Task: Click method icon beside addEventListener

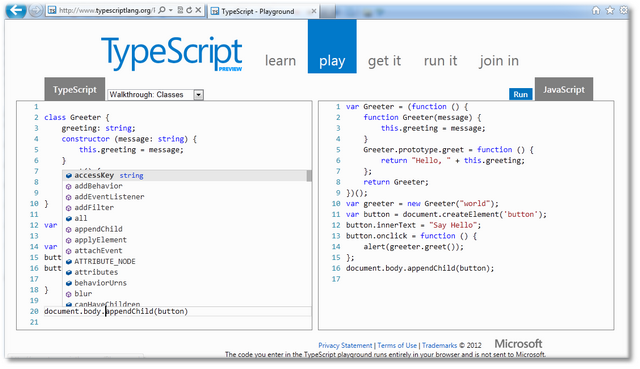Action: point(69,197)
